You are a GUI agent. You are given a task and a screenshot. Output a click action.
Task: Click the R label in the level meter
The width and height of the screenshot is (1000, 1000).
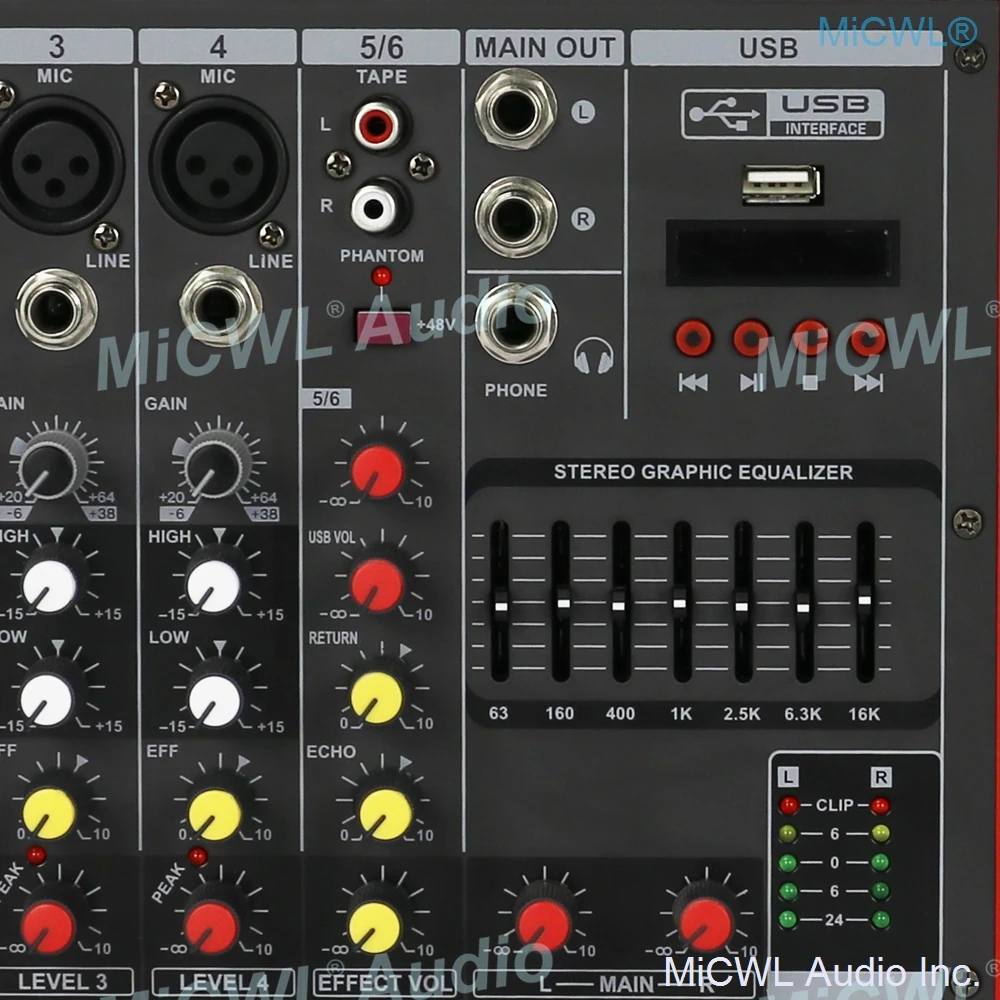pyautogui.click(x=881, y=777)
